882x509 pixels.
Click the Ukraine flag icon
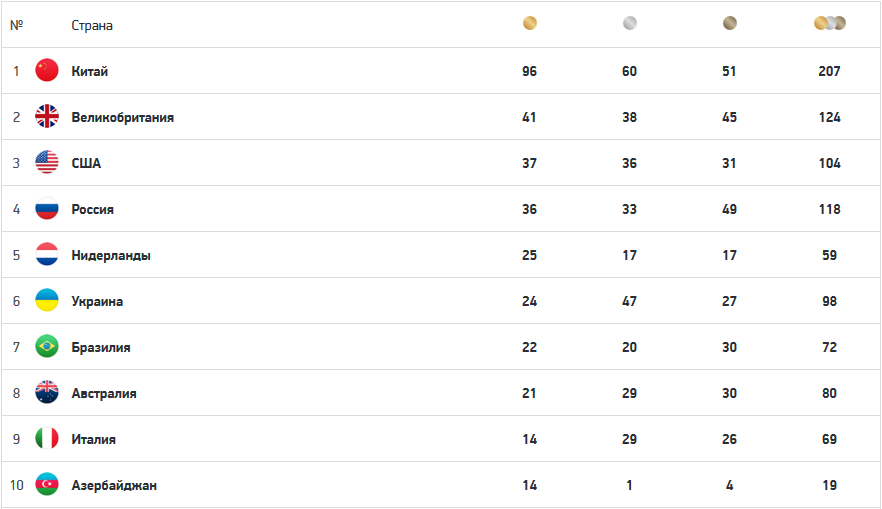click(47, 301)
